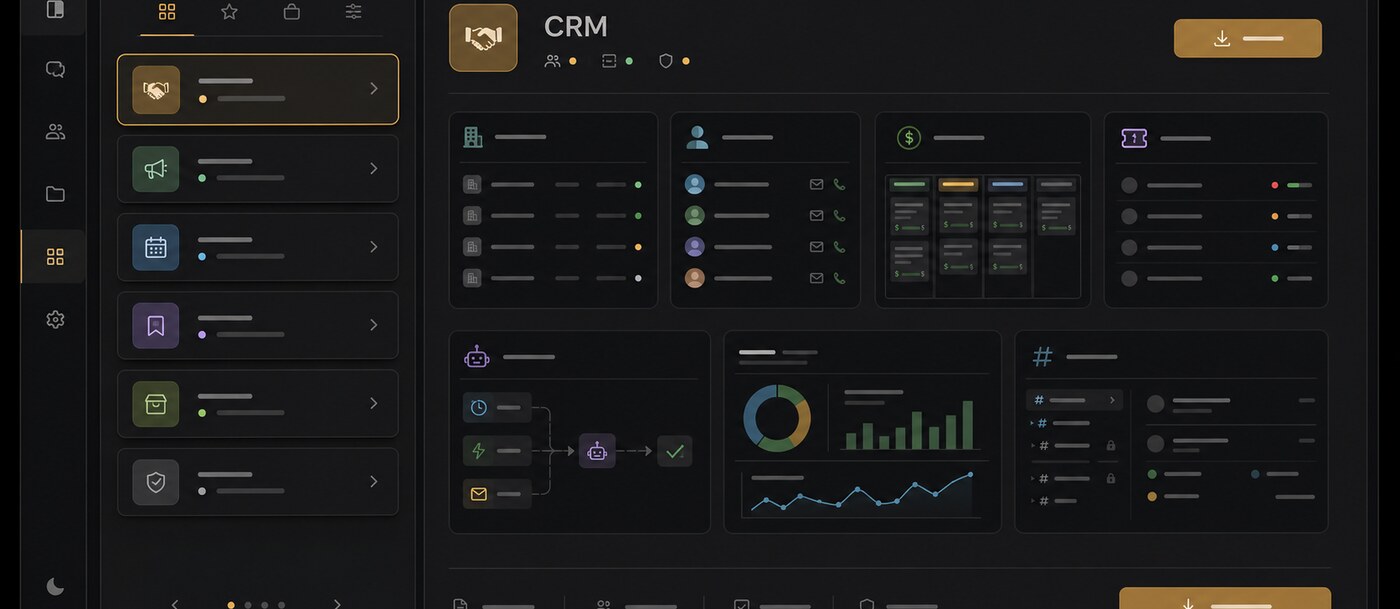Expand the shield card's chevron

pos(373,482)
